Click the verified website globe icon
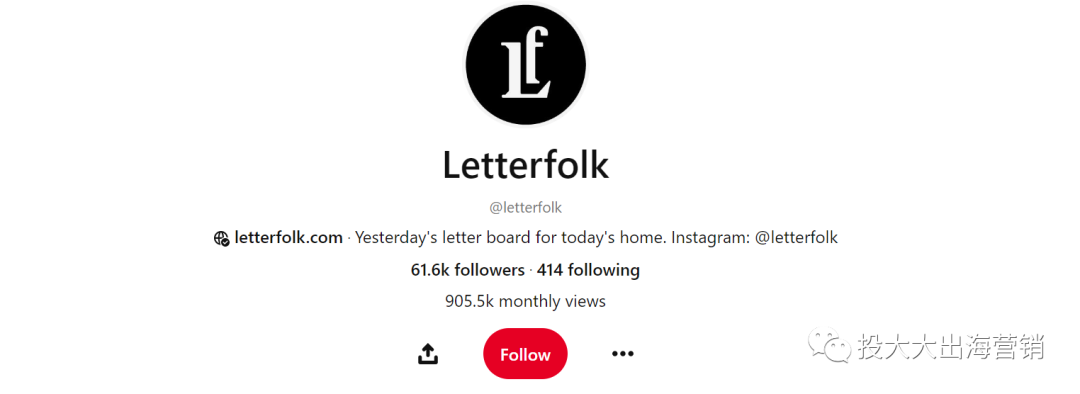The height and width of the screenshot is (394, 1080). tap(222, 238)
